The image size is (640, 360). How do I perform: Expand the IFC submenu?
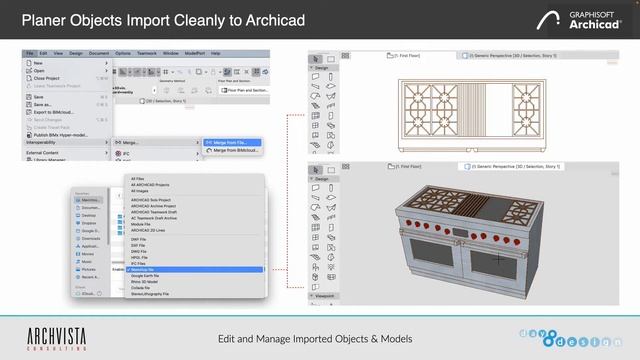(x=157, y=153)
